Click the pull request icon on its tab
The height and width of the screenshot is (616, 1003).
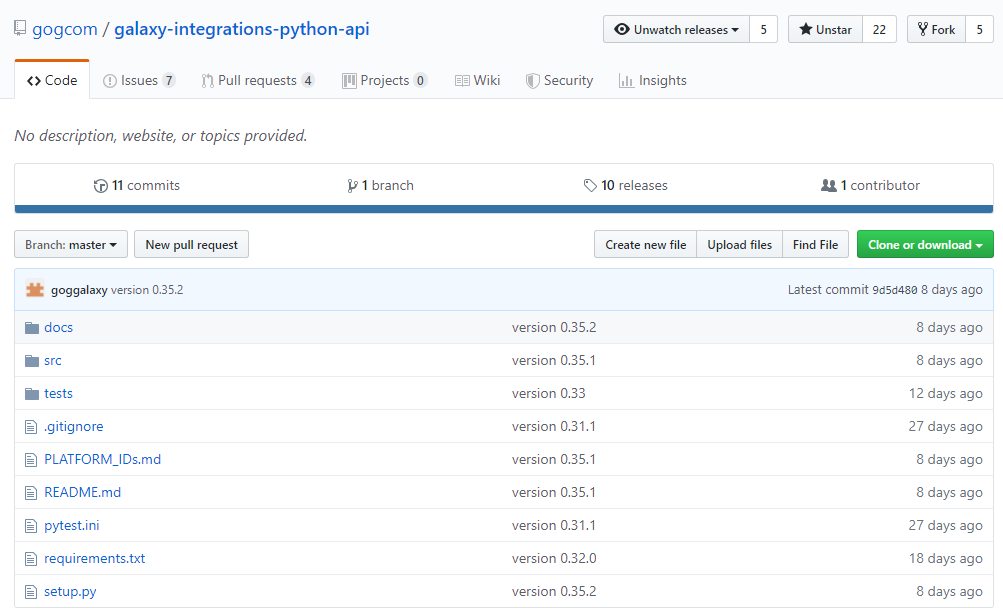pos(207,81)
